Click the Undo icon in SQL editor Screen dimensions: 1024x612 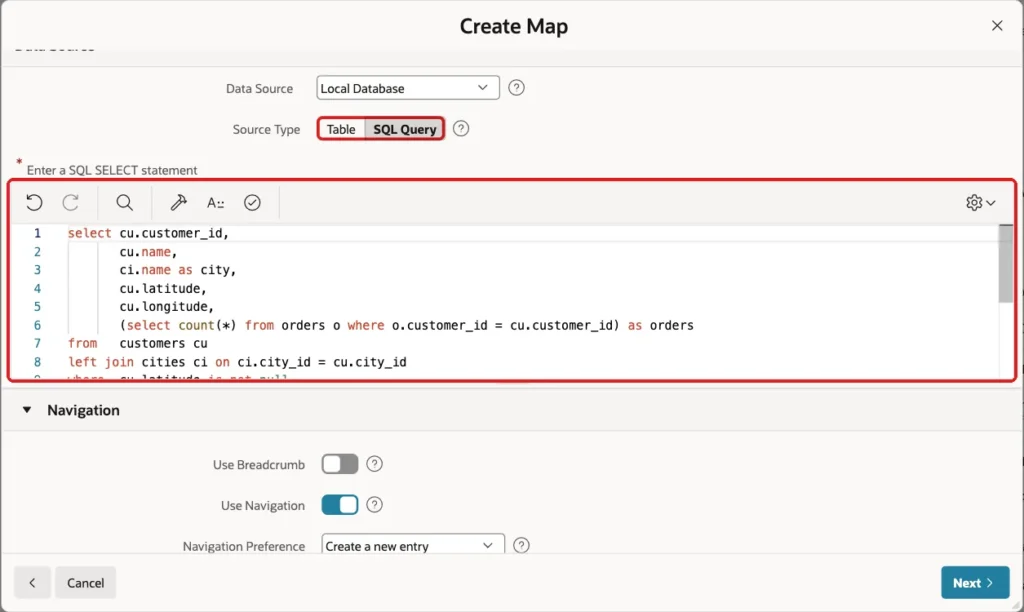tap(34, 202)
